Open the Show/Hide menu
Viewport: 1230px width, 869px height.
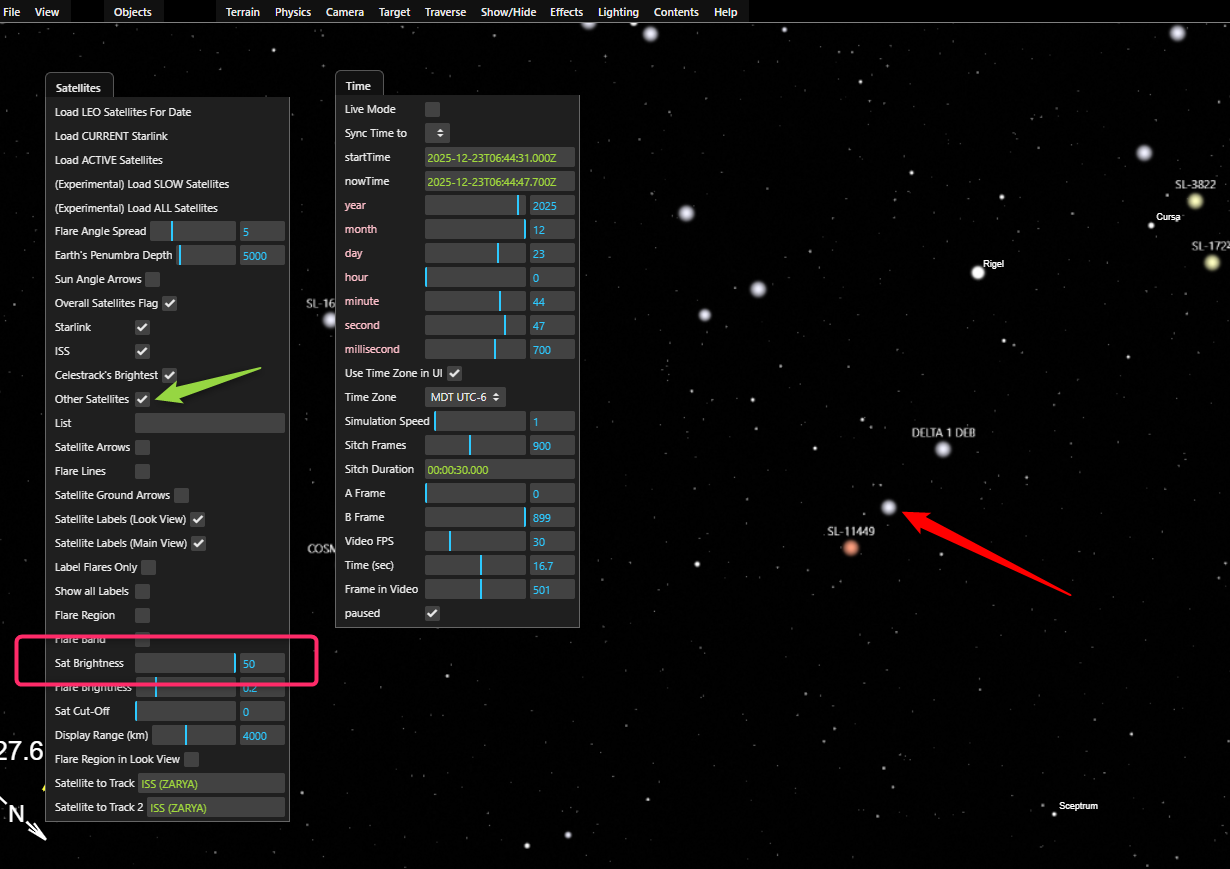[x=508, y=12]
